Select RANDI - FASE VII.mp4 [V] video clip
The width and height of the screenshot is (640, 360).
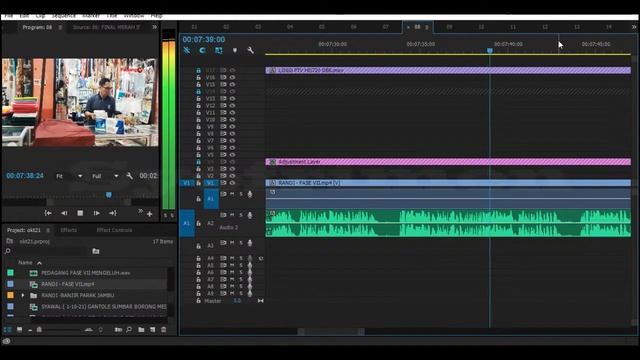pos(448,183)
